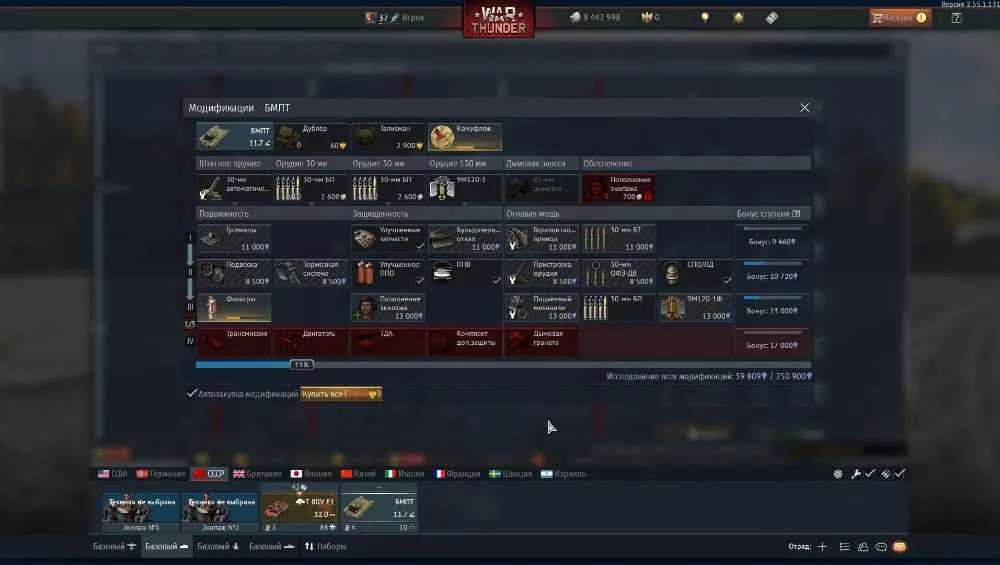Toggle the wrench auto-repair checkmark

(870, 473)
